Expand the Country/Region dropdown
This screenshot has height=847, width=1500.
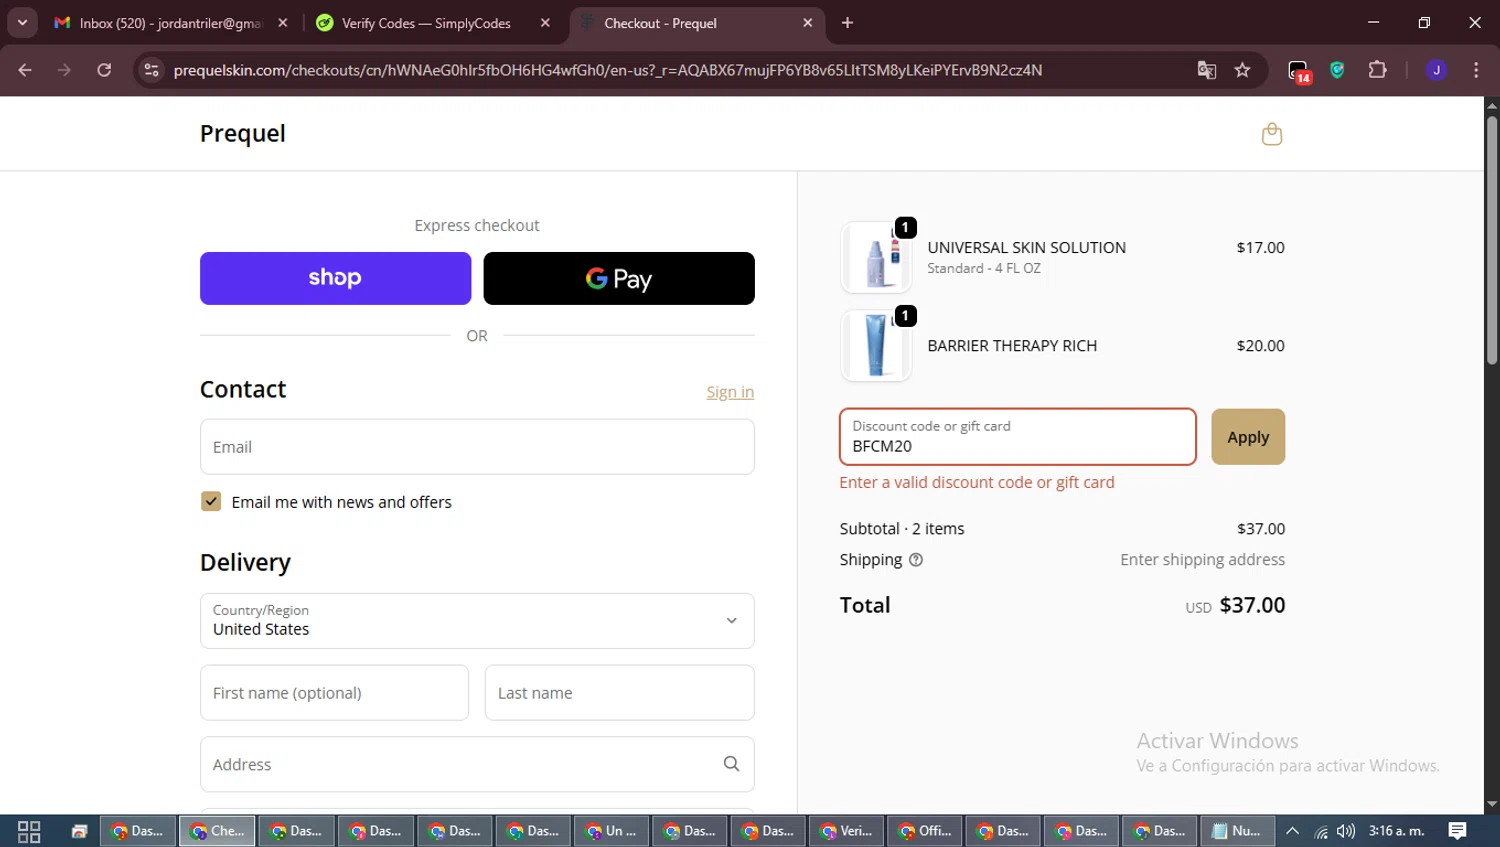pyautogui.click(x=477, y=621)
